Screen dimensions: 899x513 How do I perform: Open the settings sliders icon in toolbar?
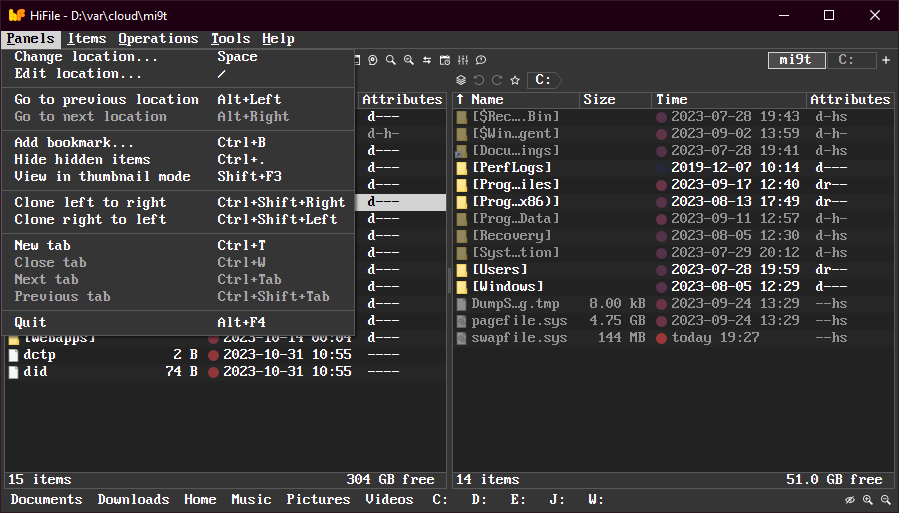463,60
